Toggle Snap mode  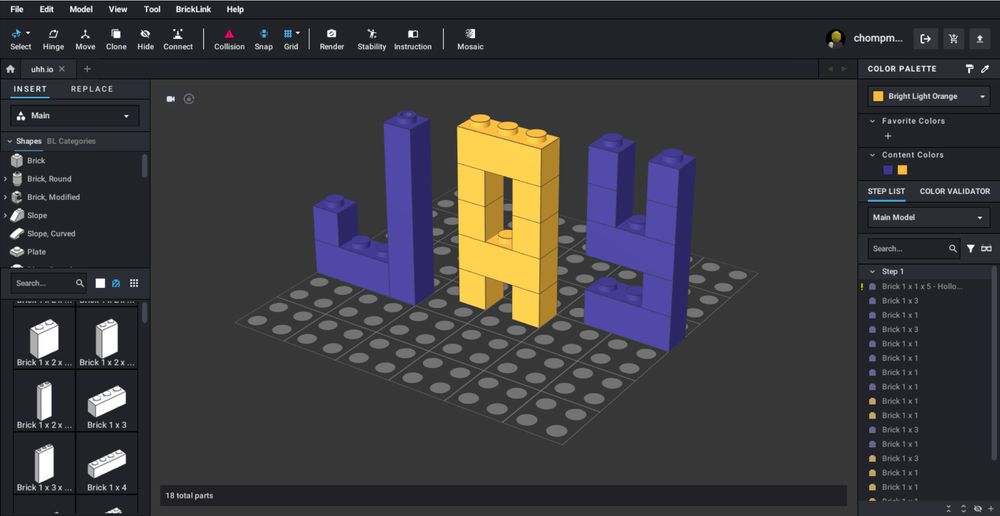(263, 40)
